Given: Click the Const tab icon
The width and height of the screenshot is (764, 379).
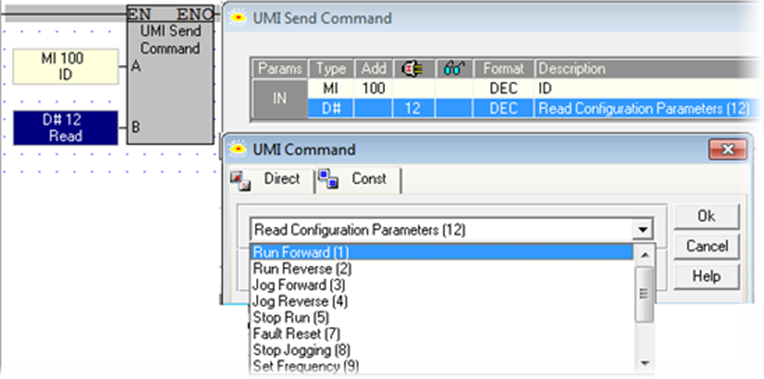Looking at the screenshot, I should pos(329,179).
